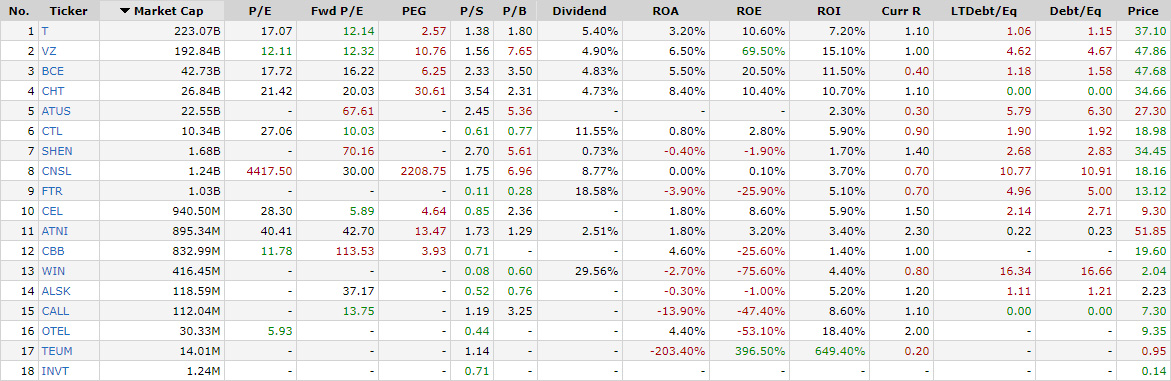Sort by the Price column header
Screen dimensions: 1171x381
click(x=1144, y=11)
